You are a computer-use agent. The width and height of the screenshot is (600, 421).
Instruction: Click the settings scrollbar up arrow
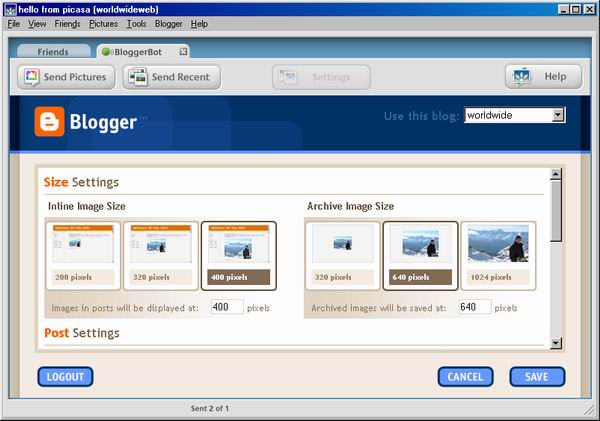(556, 174)
